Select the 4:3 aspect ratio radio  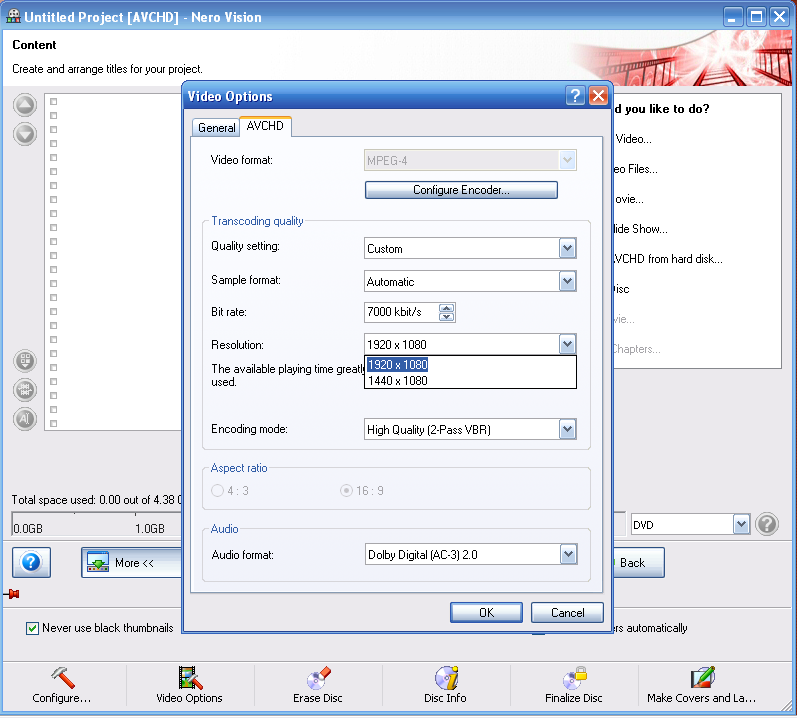click(x=218, y=490)
